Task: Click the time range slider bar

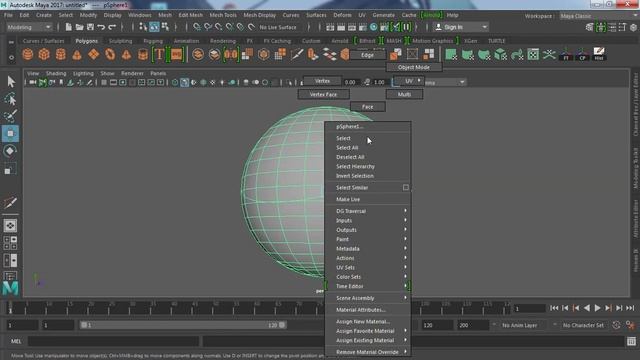Action: [183, 325]
